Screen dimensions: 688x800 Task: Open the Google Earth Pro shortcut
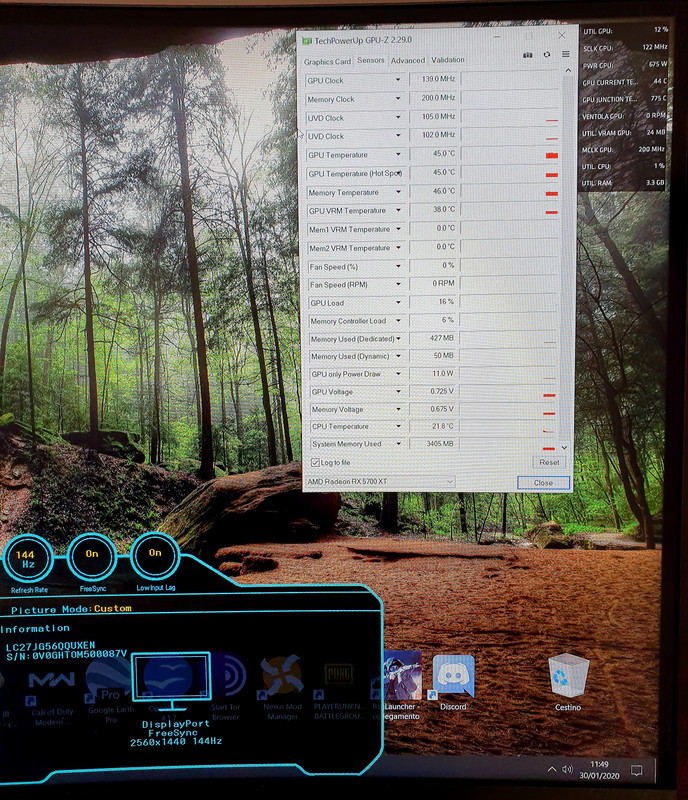pyautogui.click(x=110, y=691)
